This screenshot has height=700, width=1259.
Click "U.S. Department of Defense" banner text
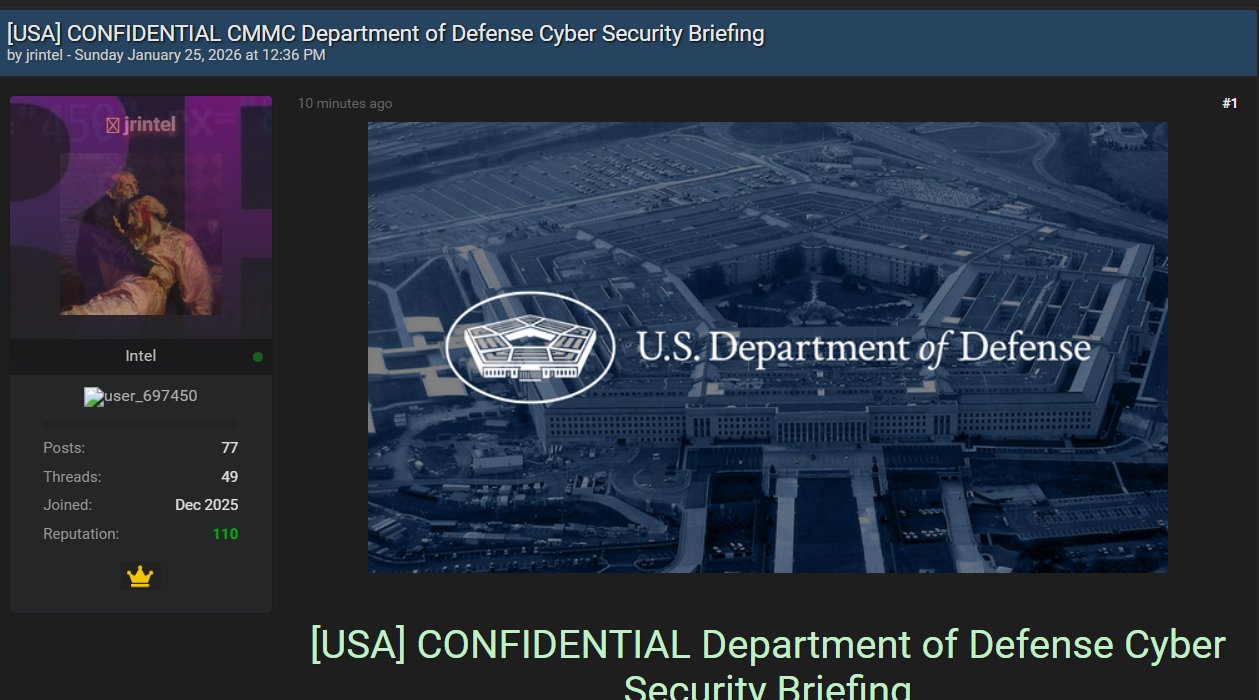pyautogui.click(x=863, y=348)
